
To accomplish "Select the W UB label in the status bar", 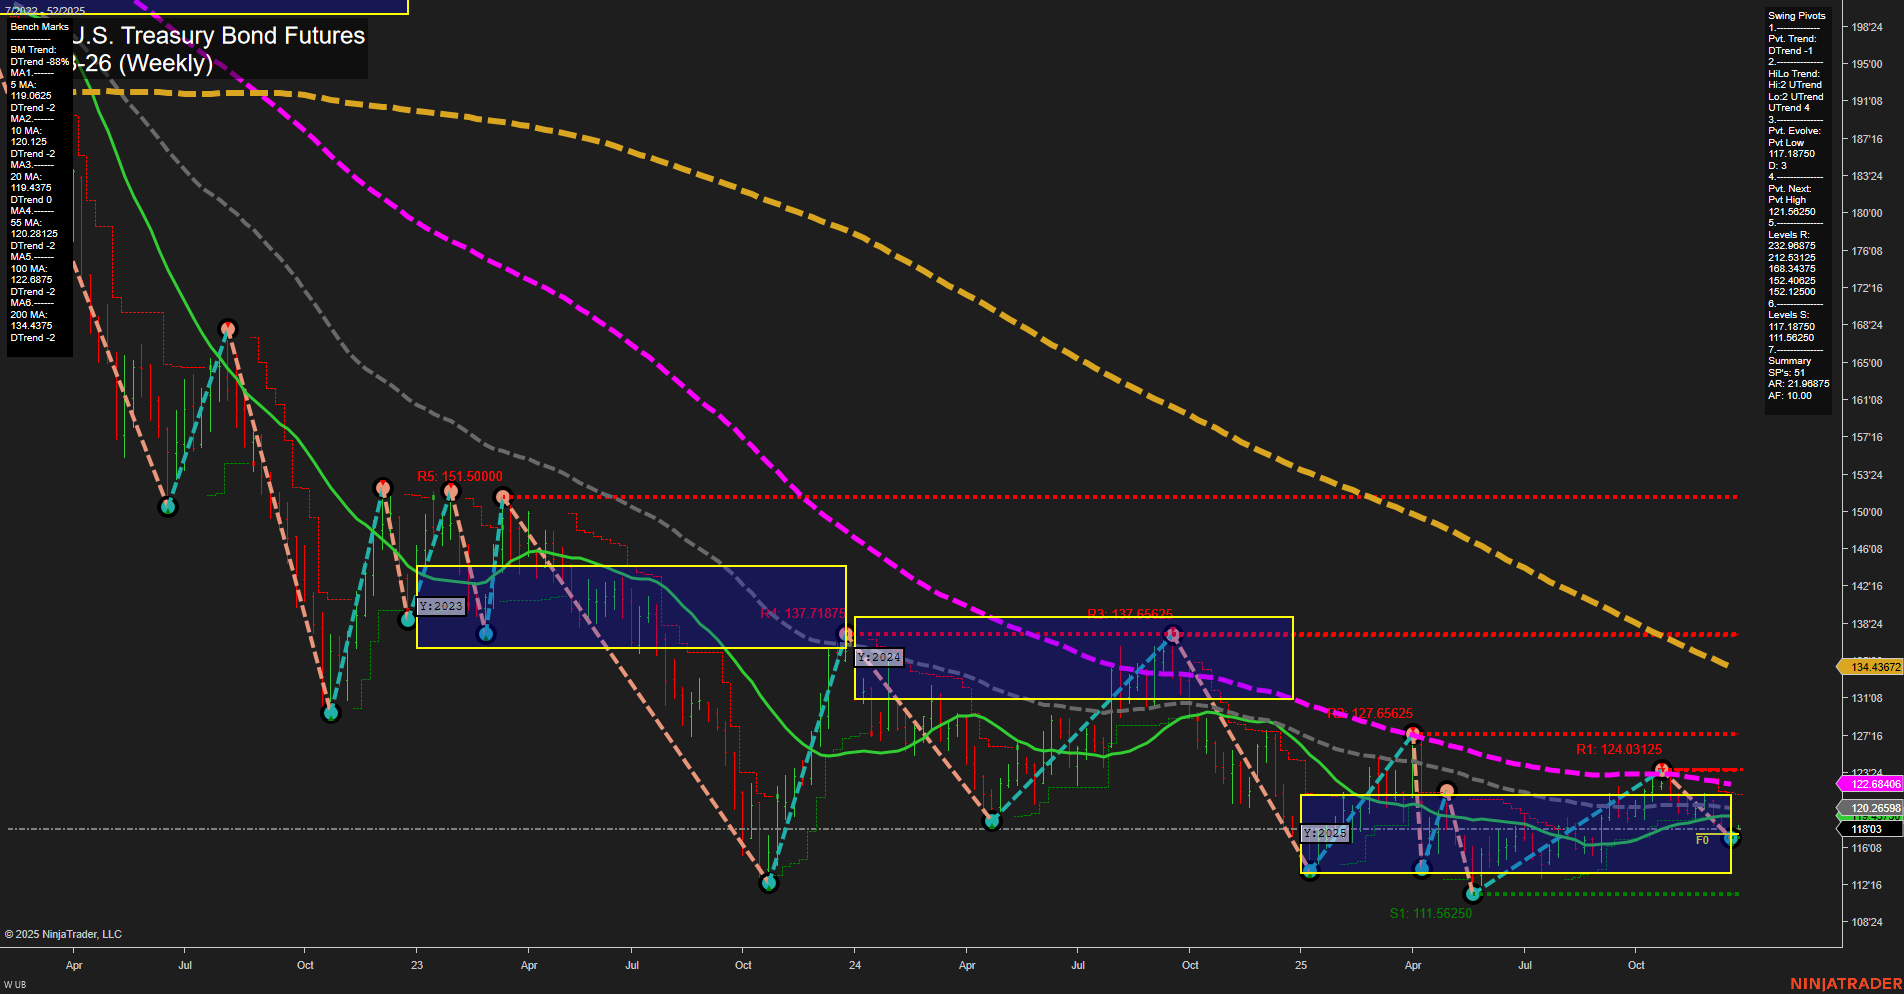I will tap(14, 985).
